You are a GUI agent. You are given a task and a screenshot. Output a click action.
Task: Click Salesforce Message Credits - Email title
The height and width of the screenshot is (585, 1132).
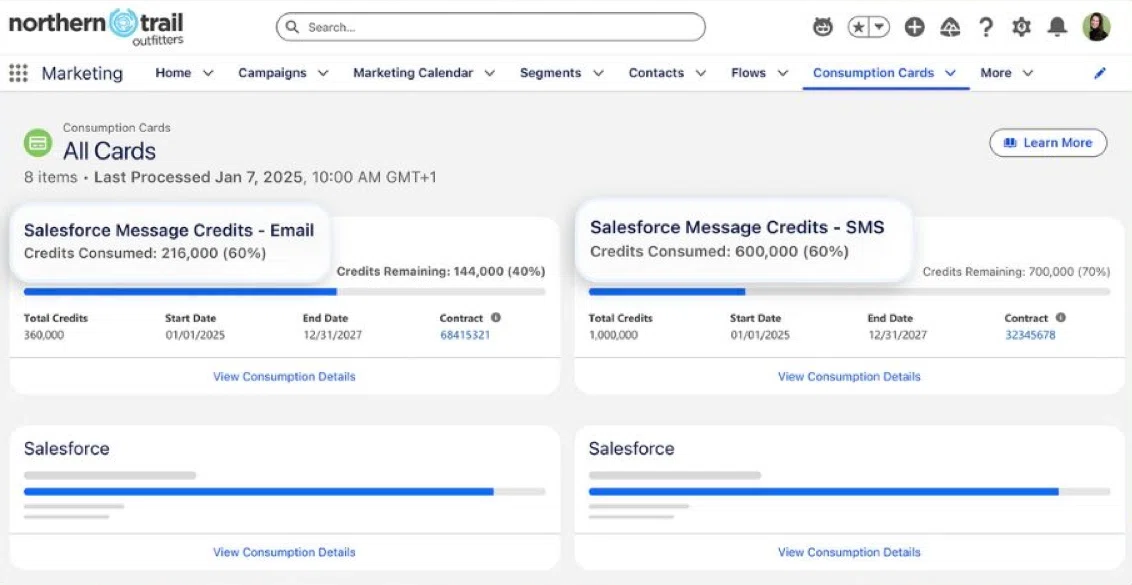pos(169,230)
